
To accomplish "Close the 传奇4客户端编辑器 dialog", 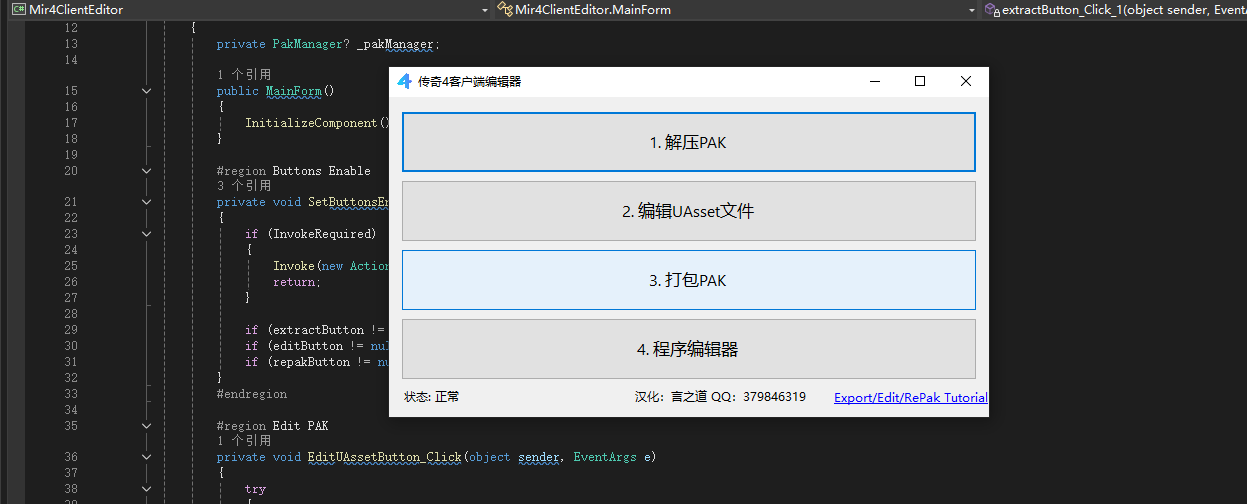I will point(965,82).
